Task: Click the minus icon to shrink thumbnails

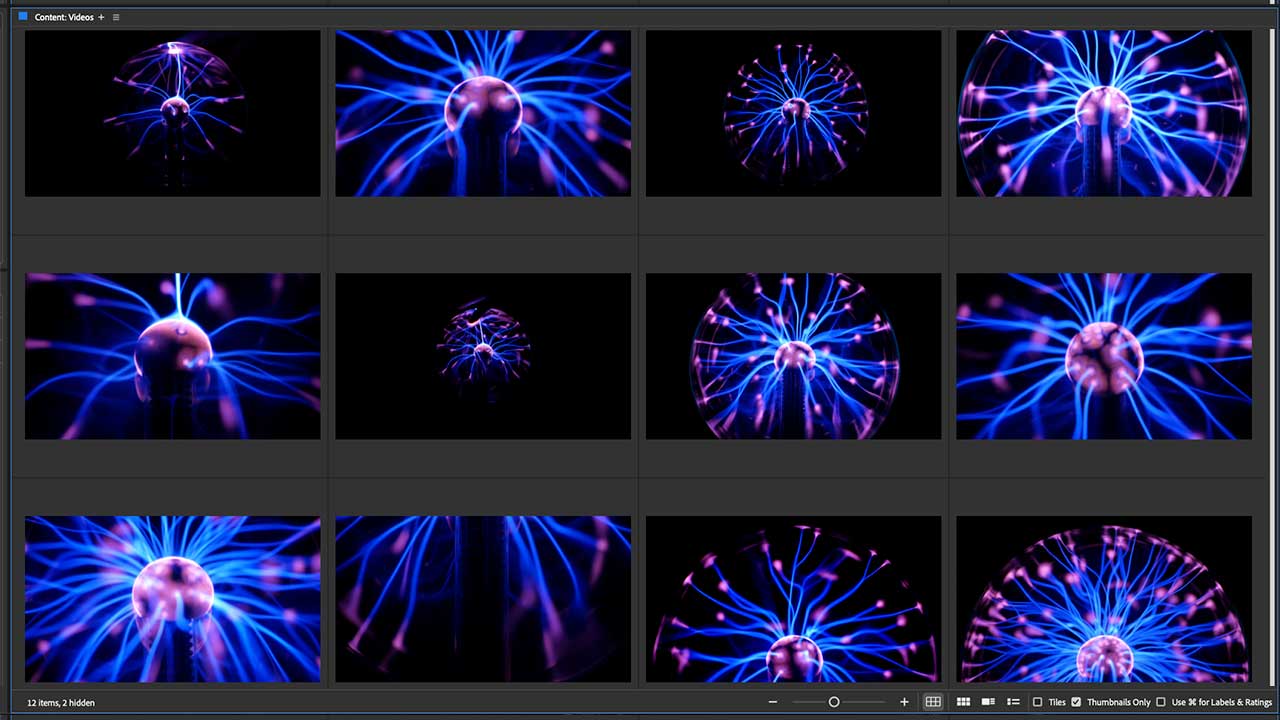Action: click(773, 702)
